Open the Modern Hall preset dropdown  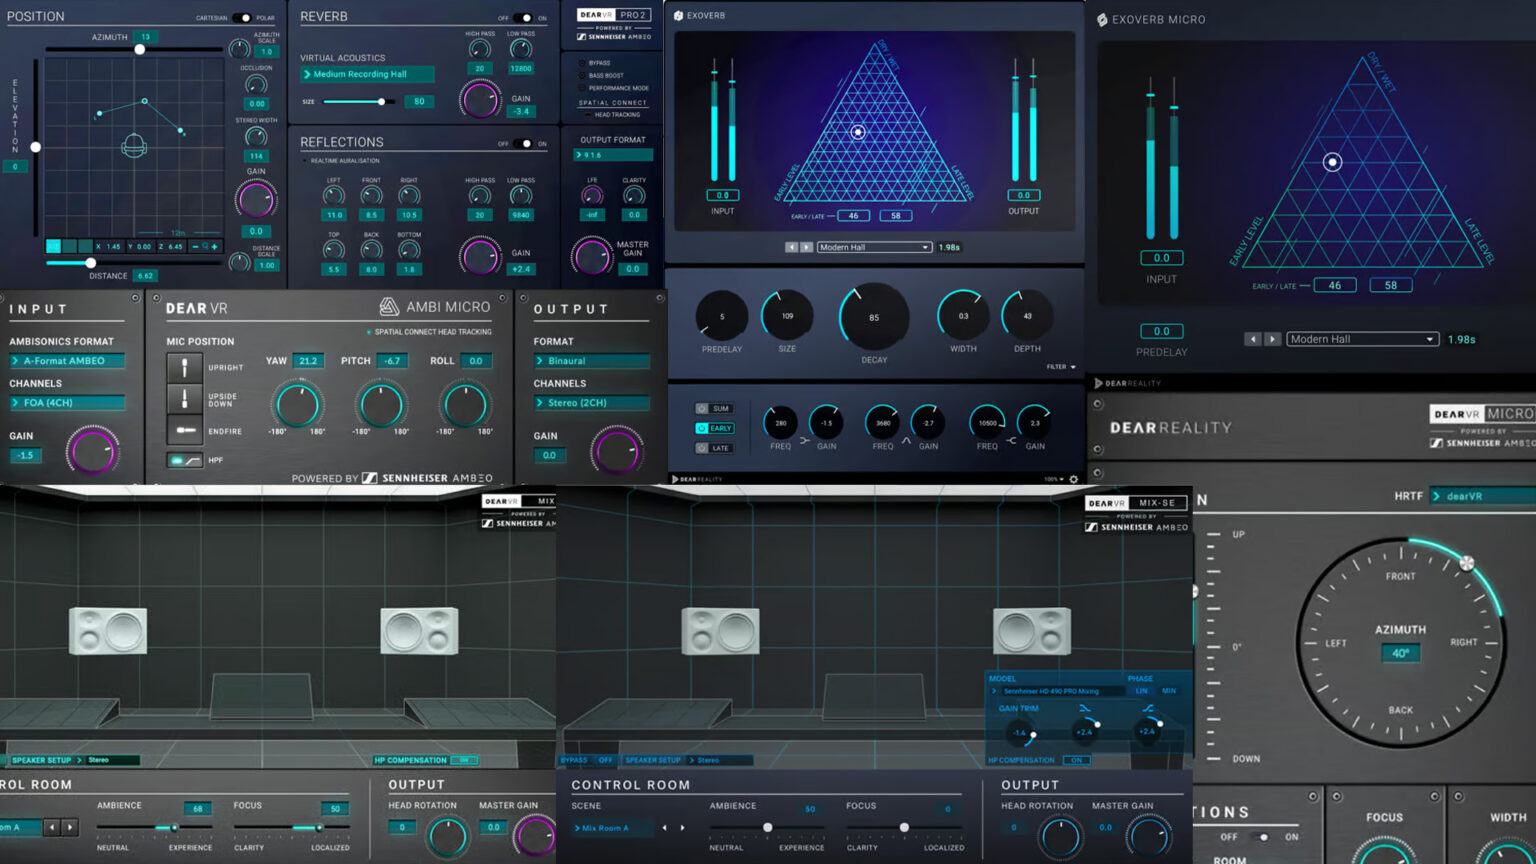[x=873, y=247]
